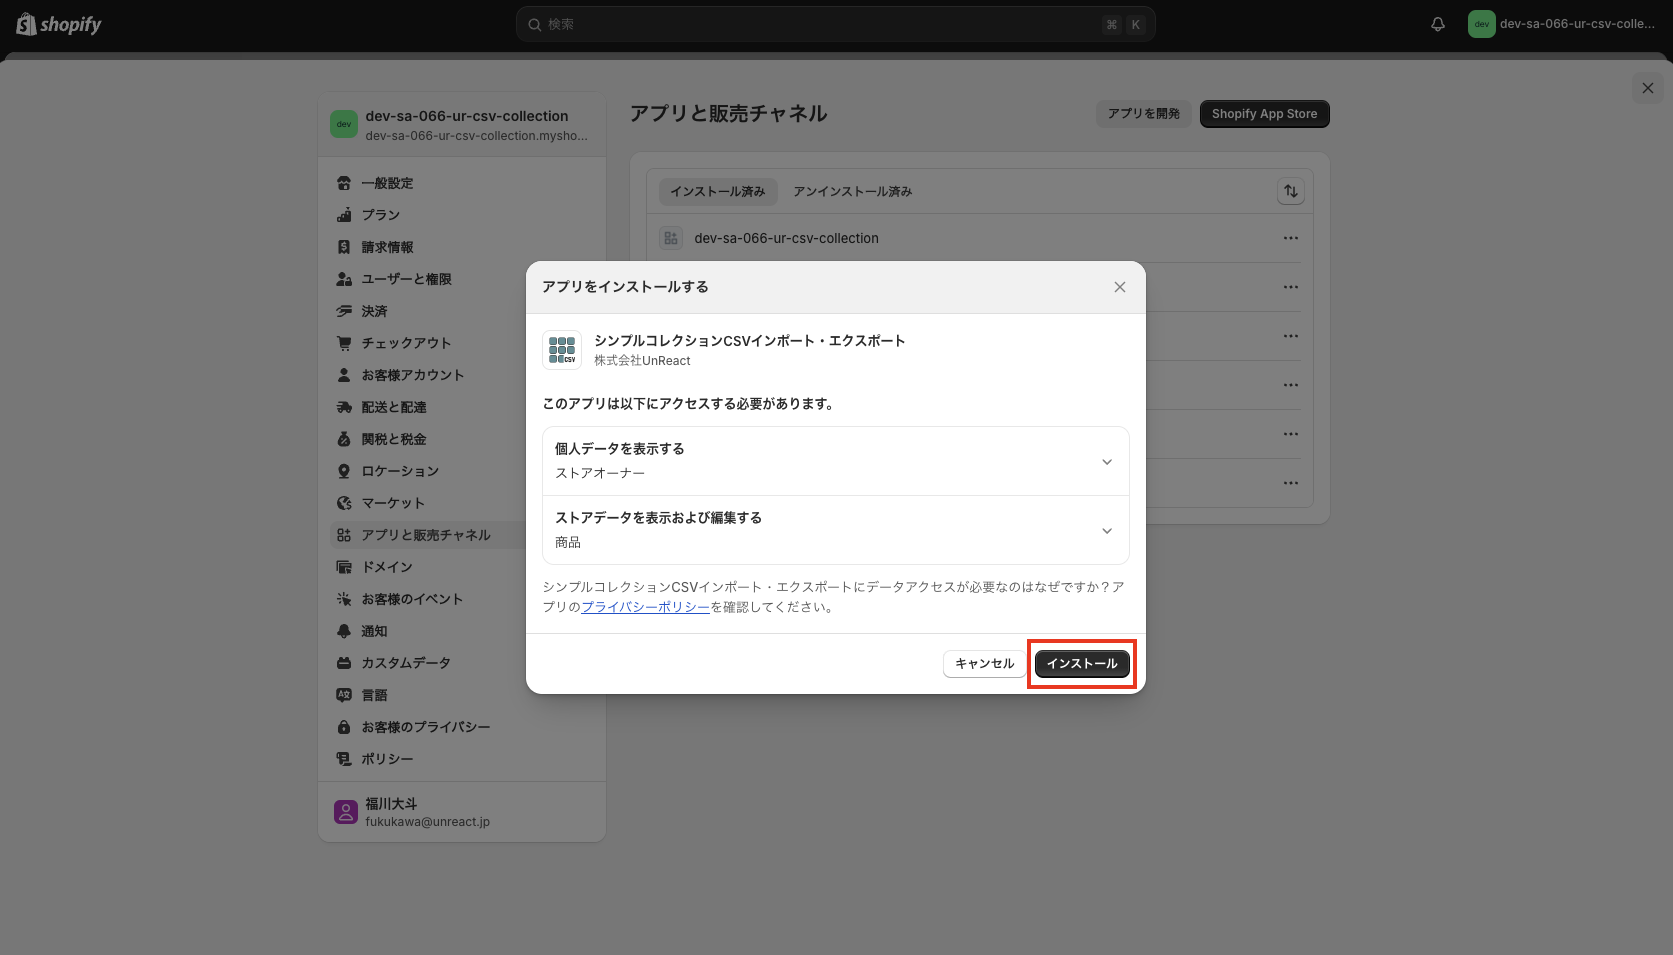Expand the ストアデータを表示および編集する section

835,530
